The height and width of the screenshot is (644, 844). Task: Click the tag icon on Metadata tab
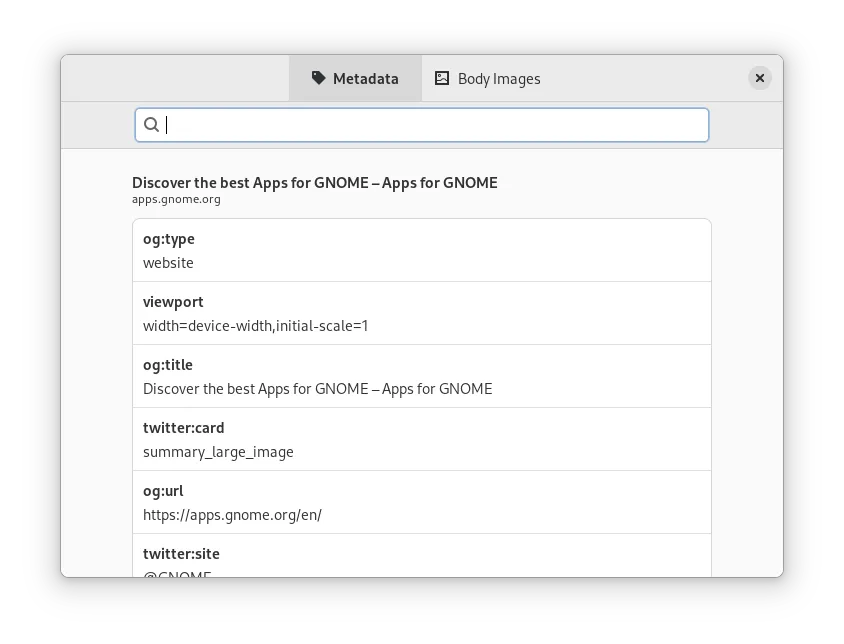point(319,78)
